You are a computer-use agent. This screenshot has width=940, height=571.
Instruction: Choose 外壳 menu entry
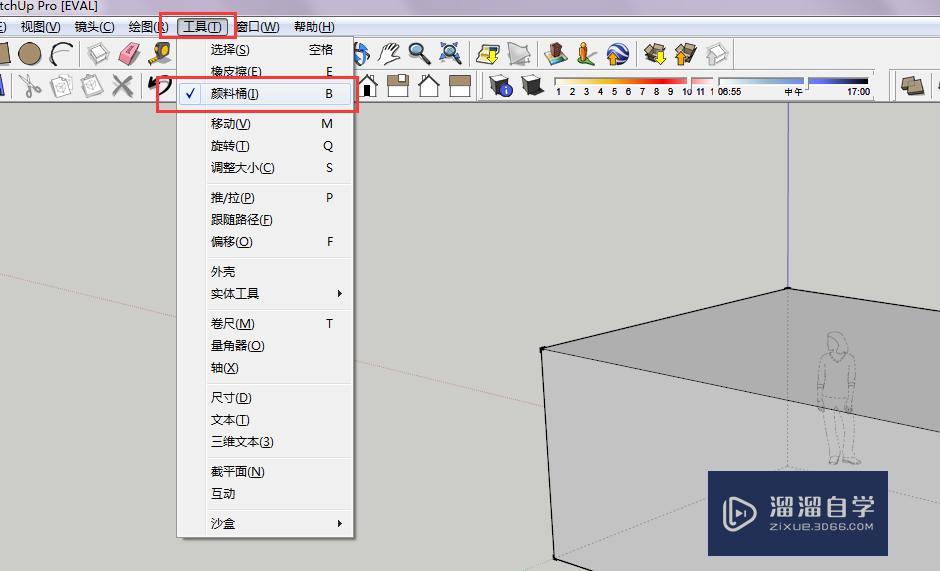click(x=265, y=272)
